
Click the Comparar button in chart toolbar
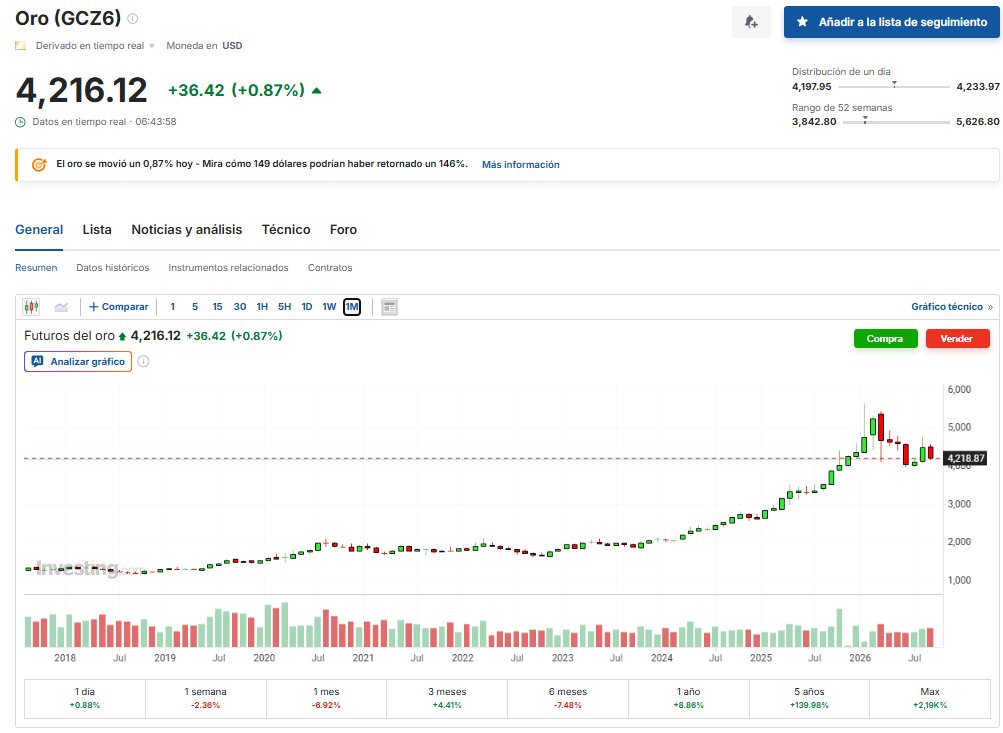(118, 307)
